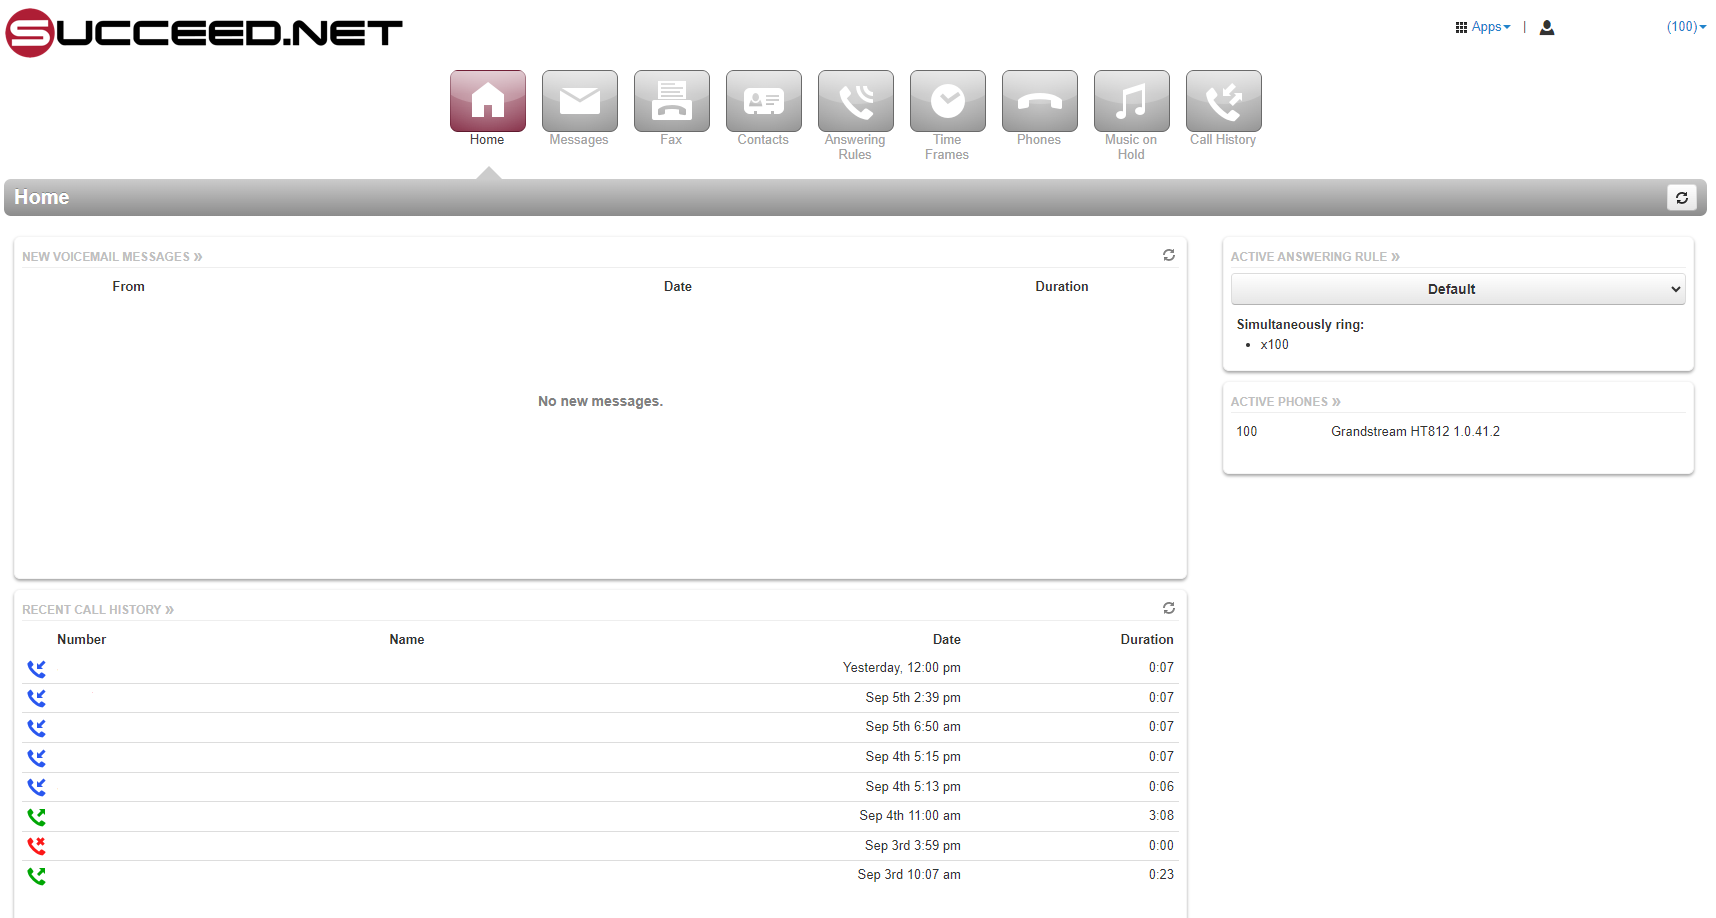Click the extension 100 link under Active Phones
The image size is (1716, 918).
coord(1246,431)
